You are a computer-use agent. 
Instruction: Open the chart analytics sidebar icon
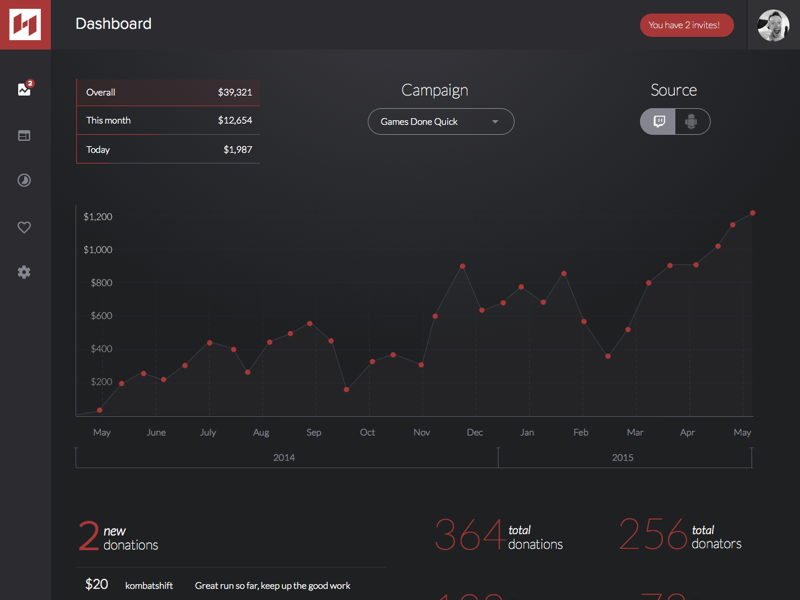pos(24,89)
